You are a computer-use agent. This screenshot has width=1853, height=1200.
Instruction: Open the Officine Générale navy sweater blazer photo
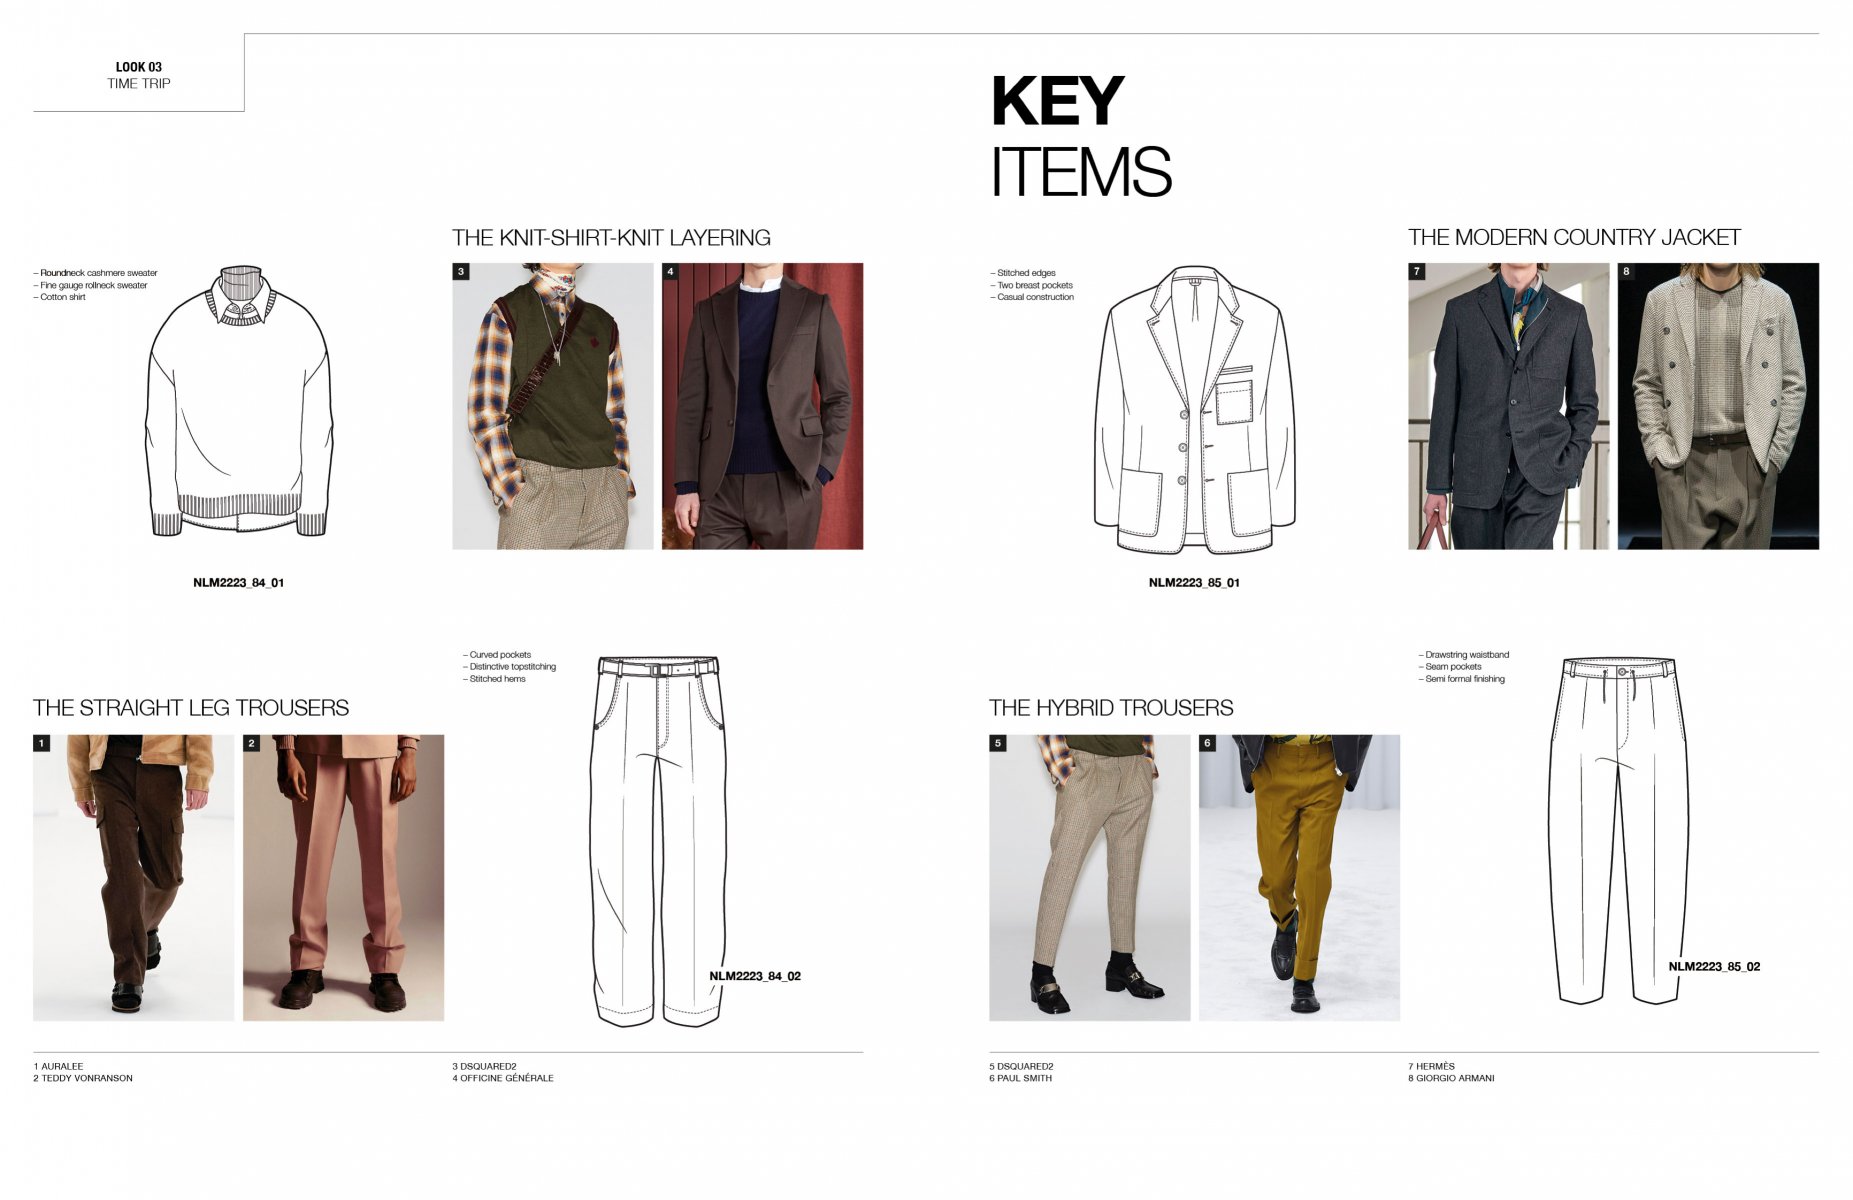tap(762, 406)
